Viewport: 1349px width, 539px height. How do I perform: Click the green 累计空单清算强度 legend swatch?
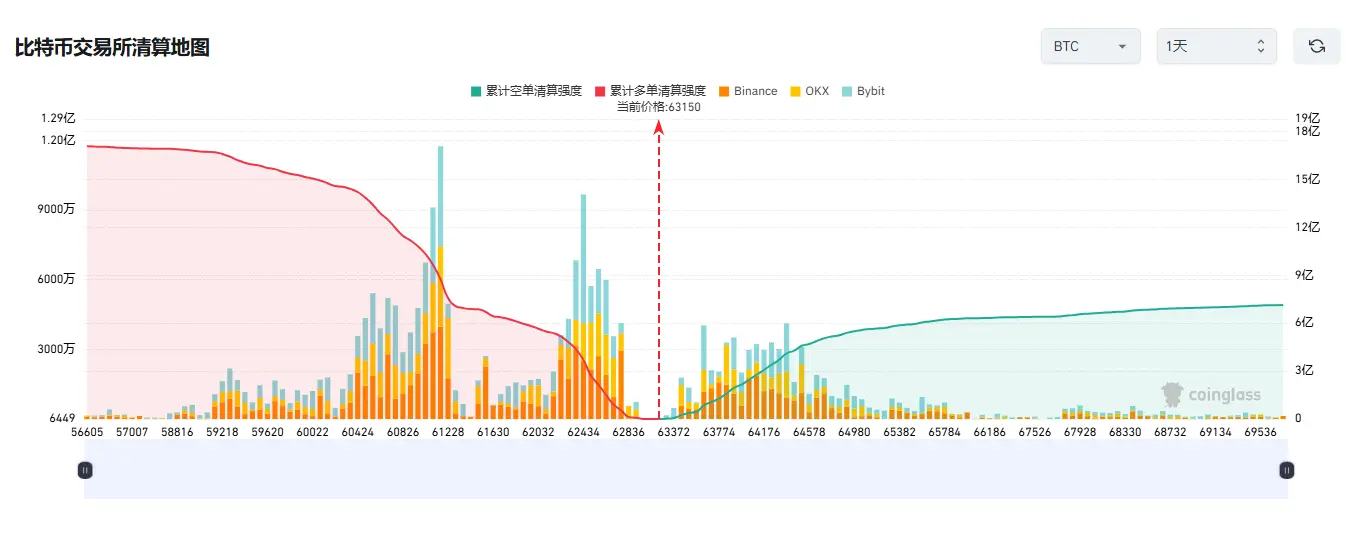[476, 91]
